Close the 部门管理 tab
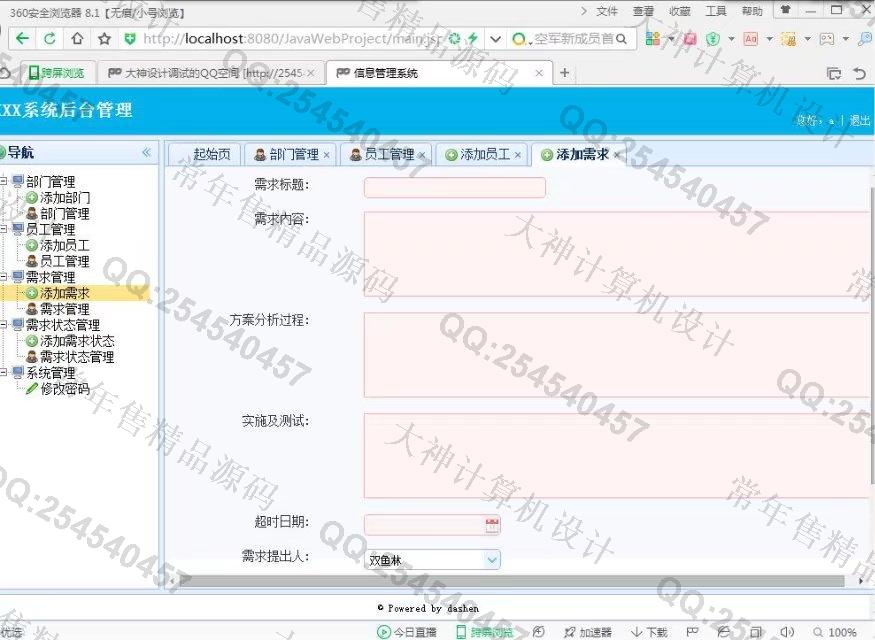Viewport: 875px width, 640px height. (326, 155)
